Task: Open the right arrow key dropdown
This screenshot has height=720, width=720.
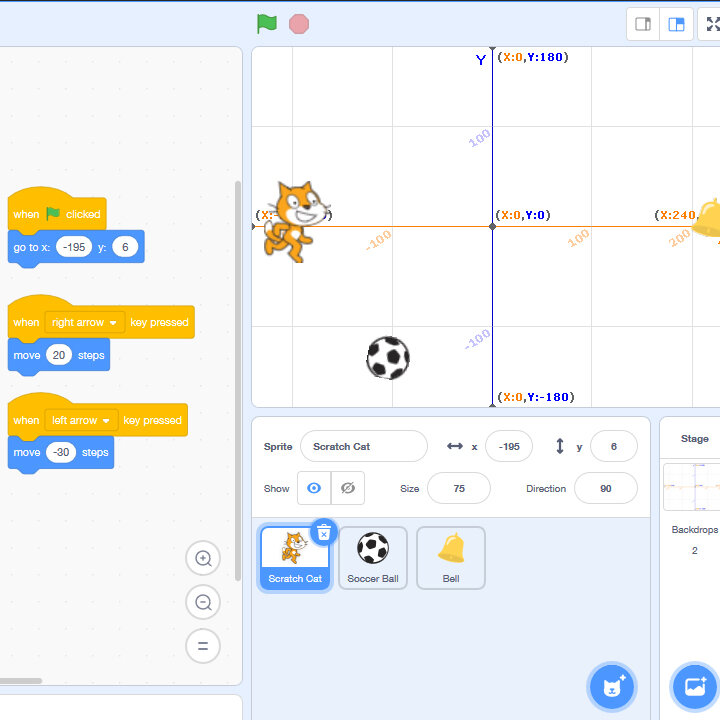Action: [x=84, y=322]
